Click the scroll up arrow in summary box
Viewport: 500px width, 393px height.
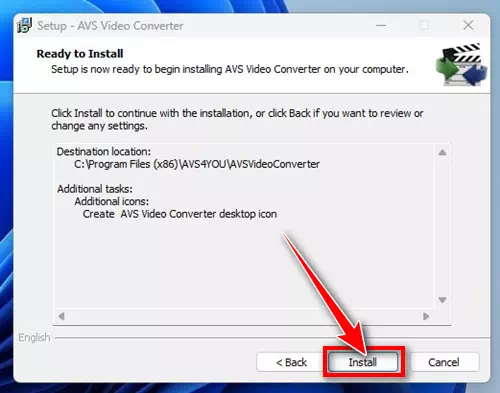(442, 153)
